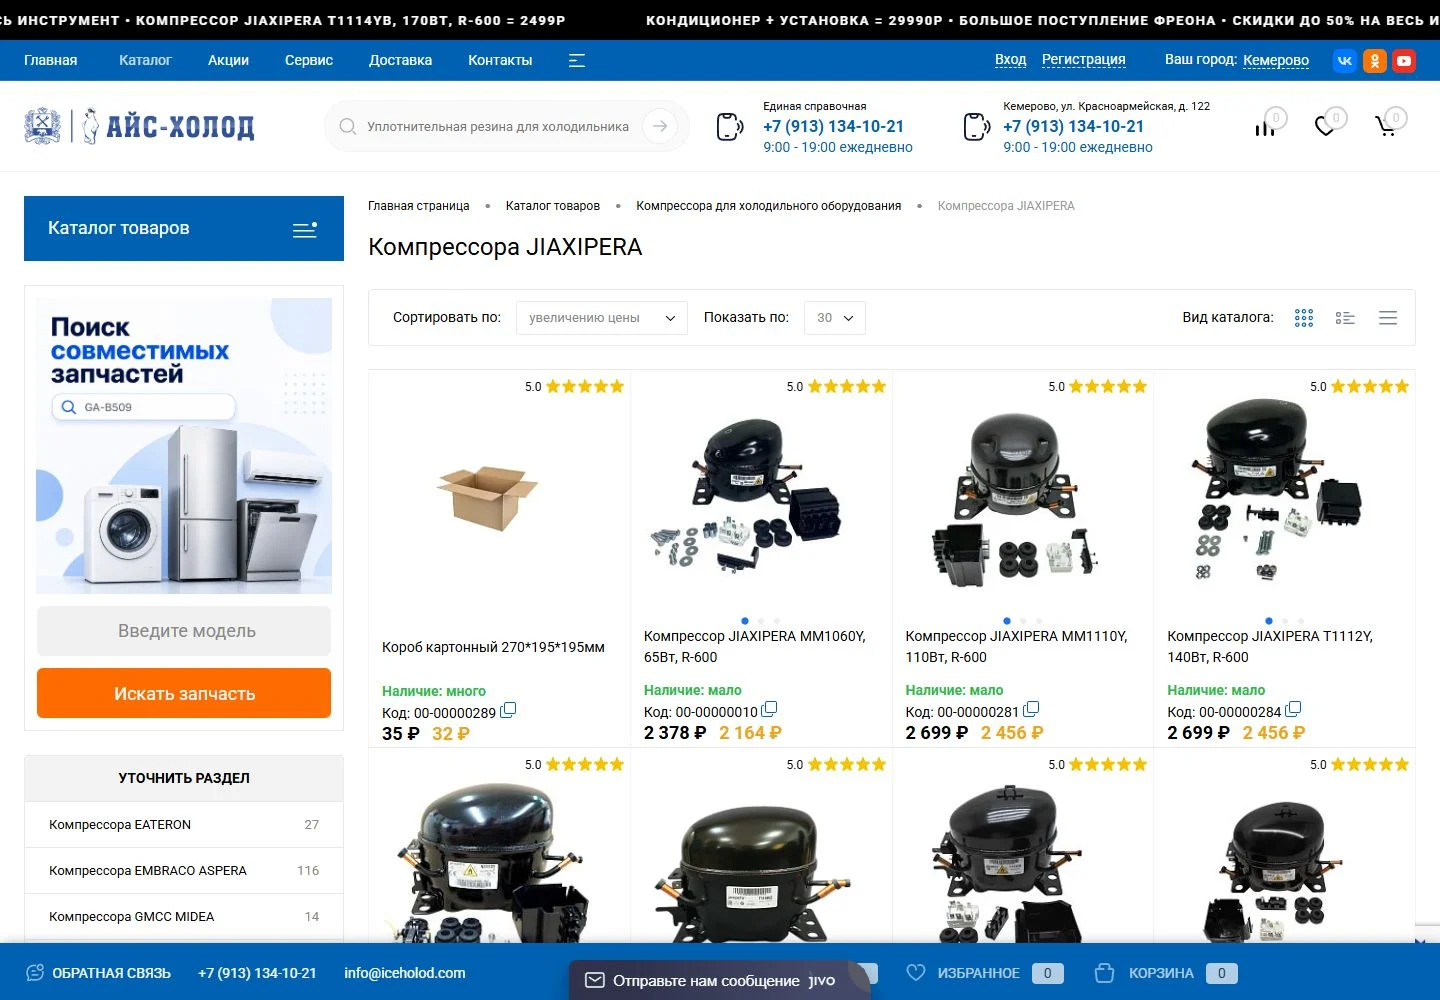Image resolution: width=1440 pixels, height=1000 pixels.
Task: Select first image dot for JIAXIPERA MM1060Y
Action: [745, 621]
